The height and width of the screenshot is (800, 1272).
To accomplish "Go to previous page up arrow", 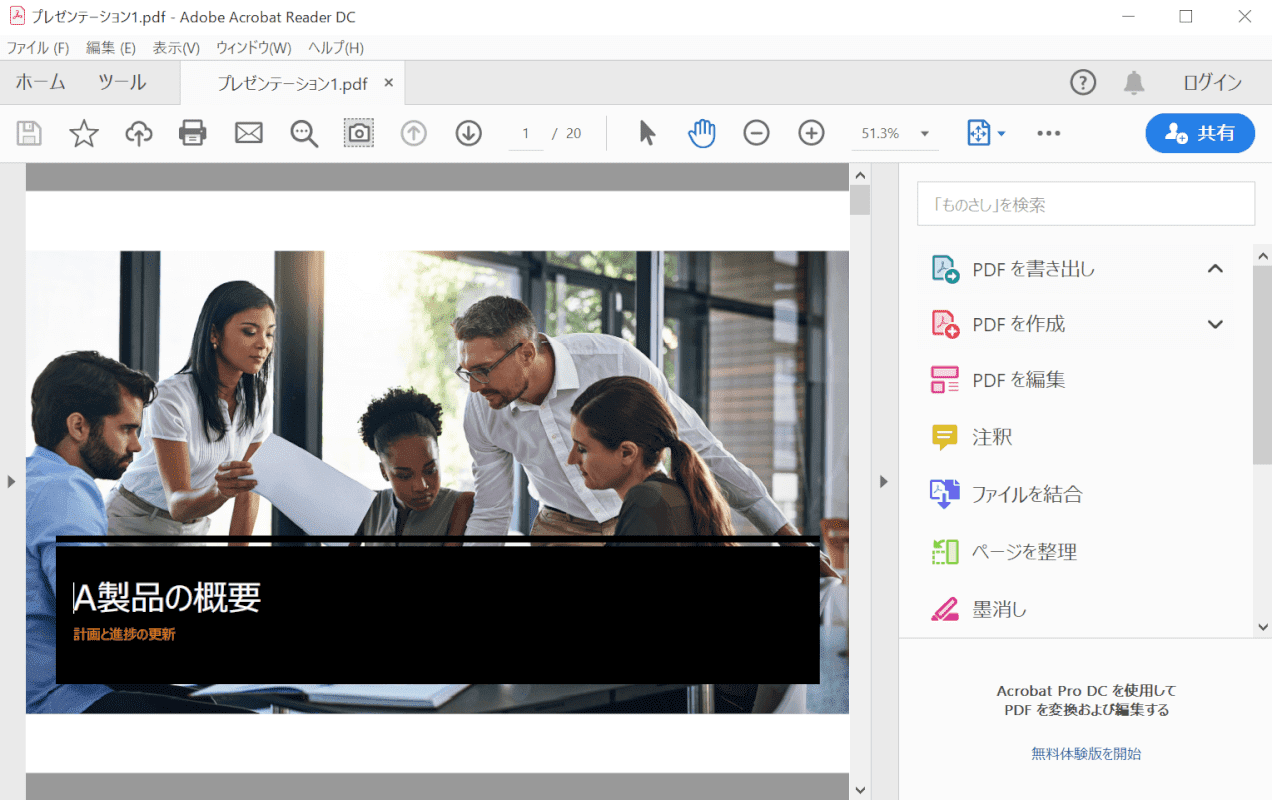I will click(x=414, y=133).
